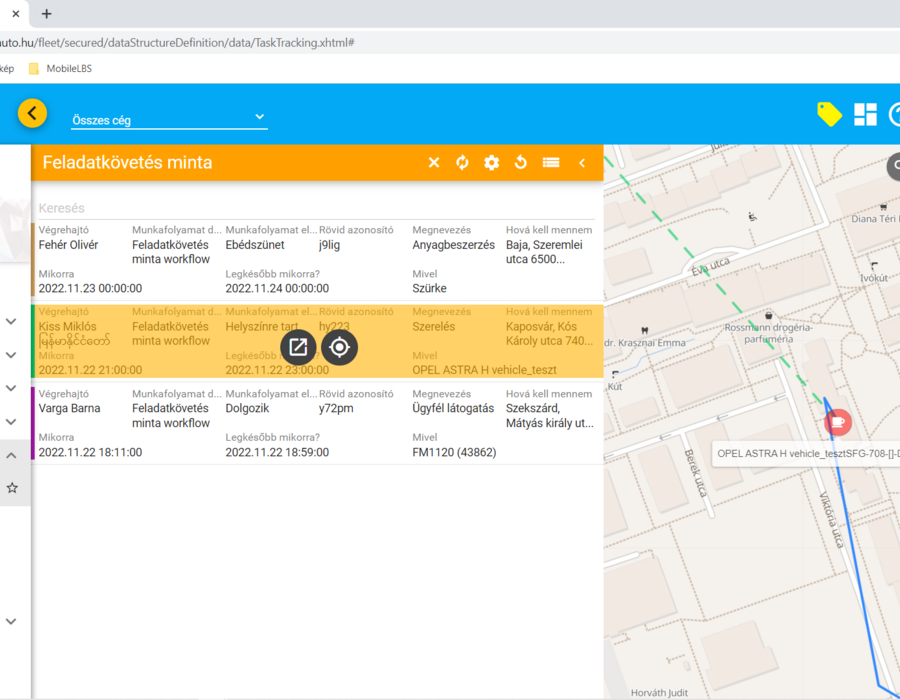Click the FM1120 (43862) vehicle value

(454, 453)
